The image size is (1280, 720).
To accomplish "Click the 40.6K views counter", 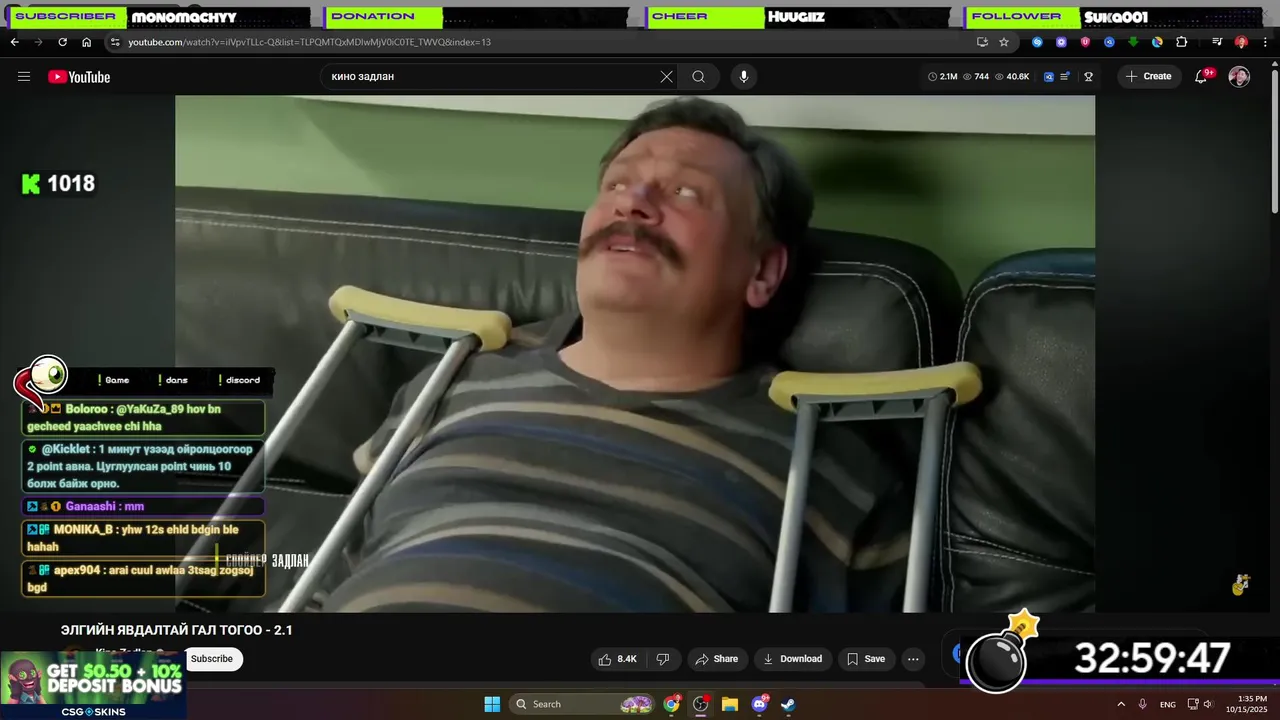I will pos(1012,77).
